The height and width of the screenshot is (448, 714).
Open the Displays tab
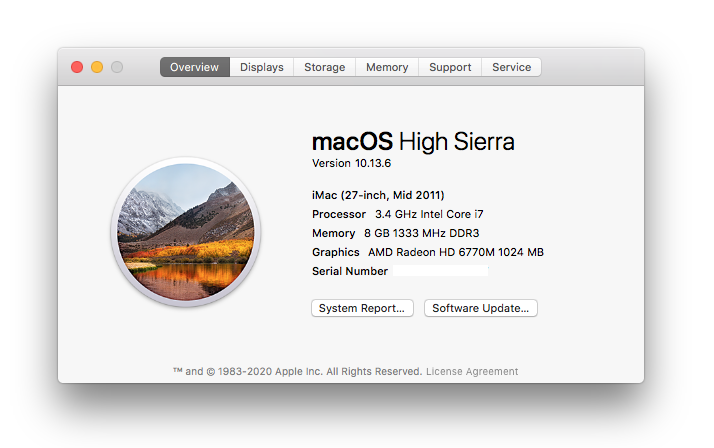point(261,67)
